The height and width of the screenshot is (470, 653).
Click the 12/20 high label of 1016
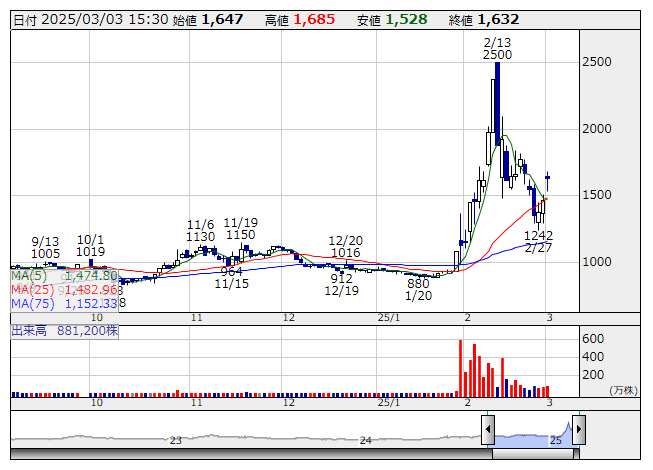coord(344,253)
